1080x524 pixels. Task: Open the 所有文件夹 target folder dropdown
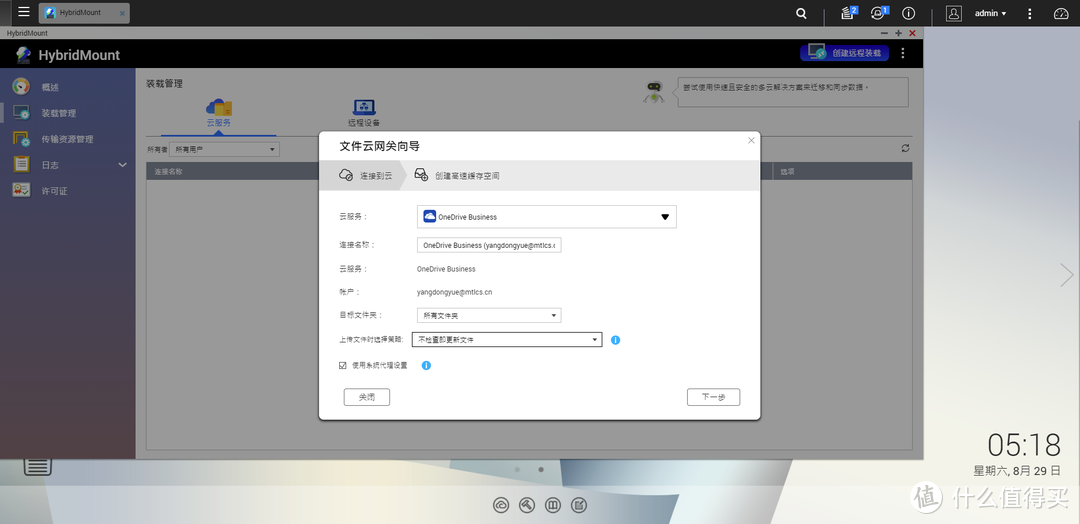pyautogui.click(x=489, y=315)
